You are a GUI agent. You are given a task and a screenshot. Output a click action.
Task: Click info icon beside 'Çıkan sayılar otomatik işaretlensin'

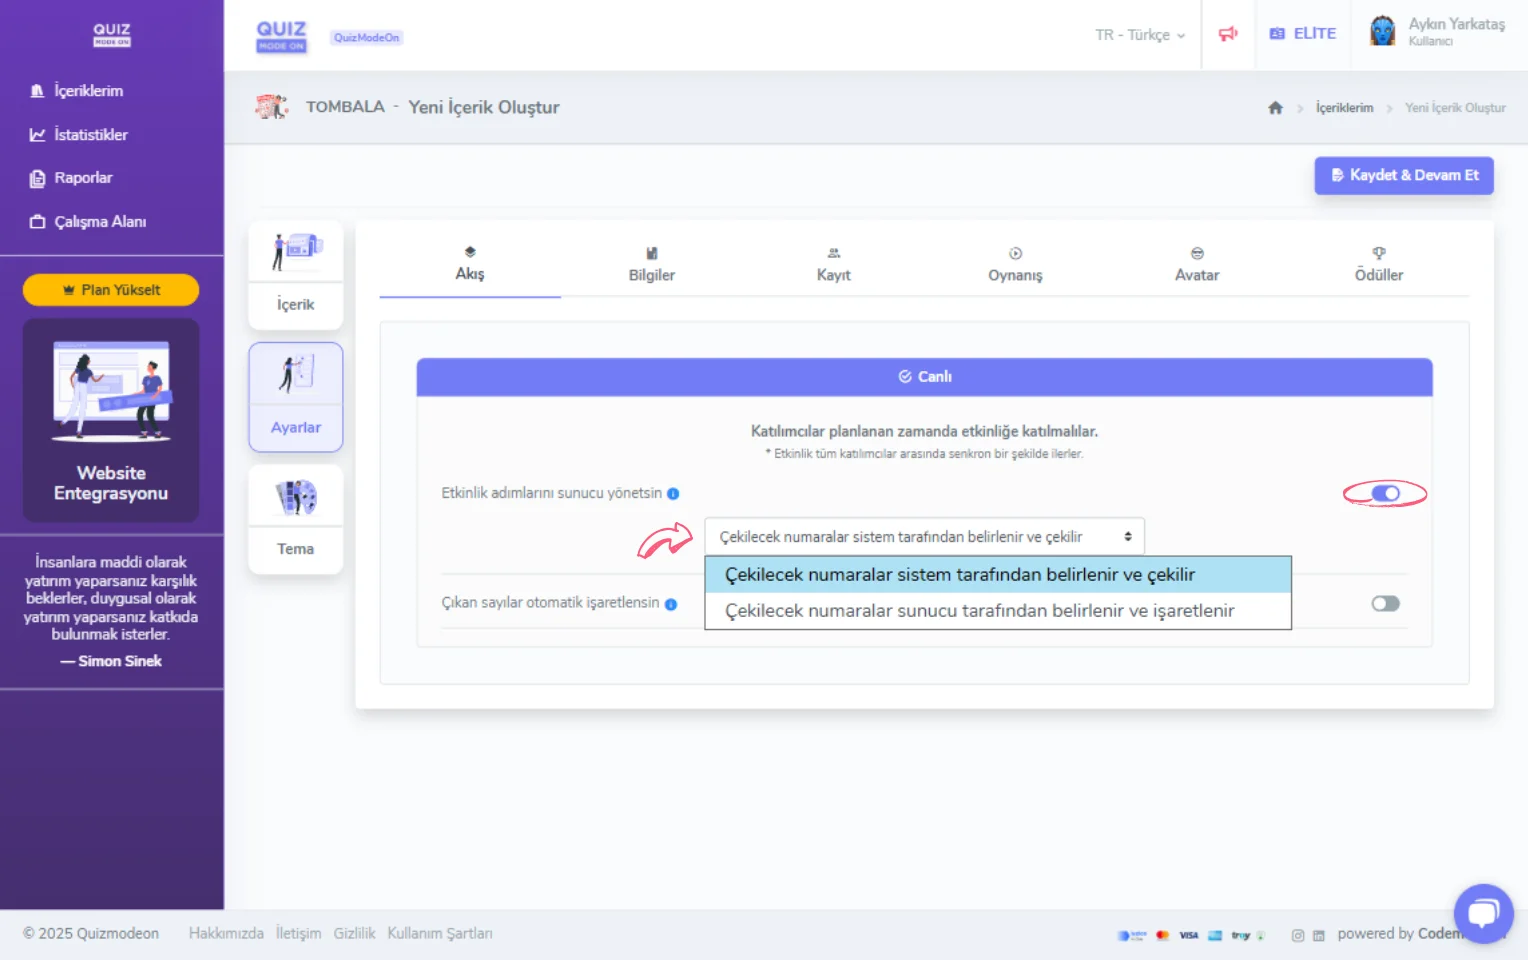coord(671,604)
